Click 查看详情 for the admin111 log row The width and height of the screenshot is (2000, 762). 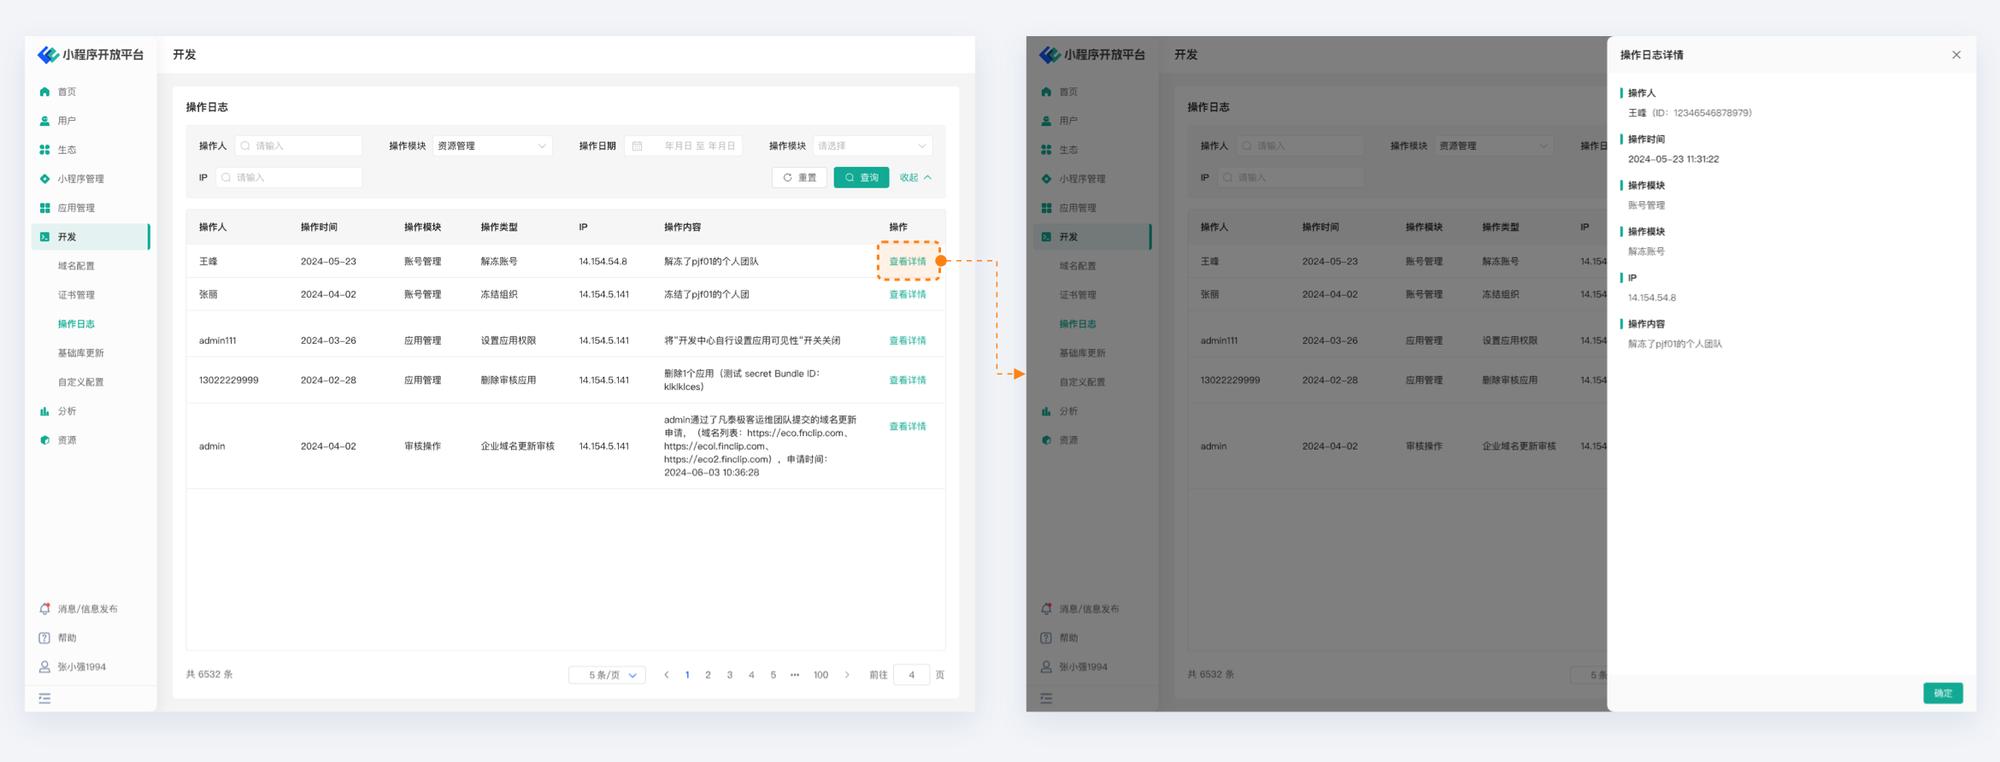tap(907, 341)
